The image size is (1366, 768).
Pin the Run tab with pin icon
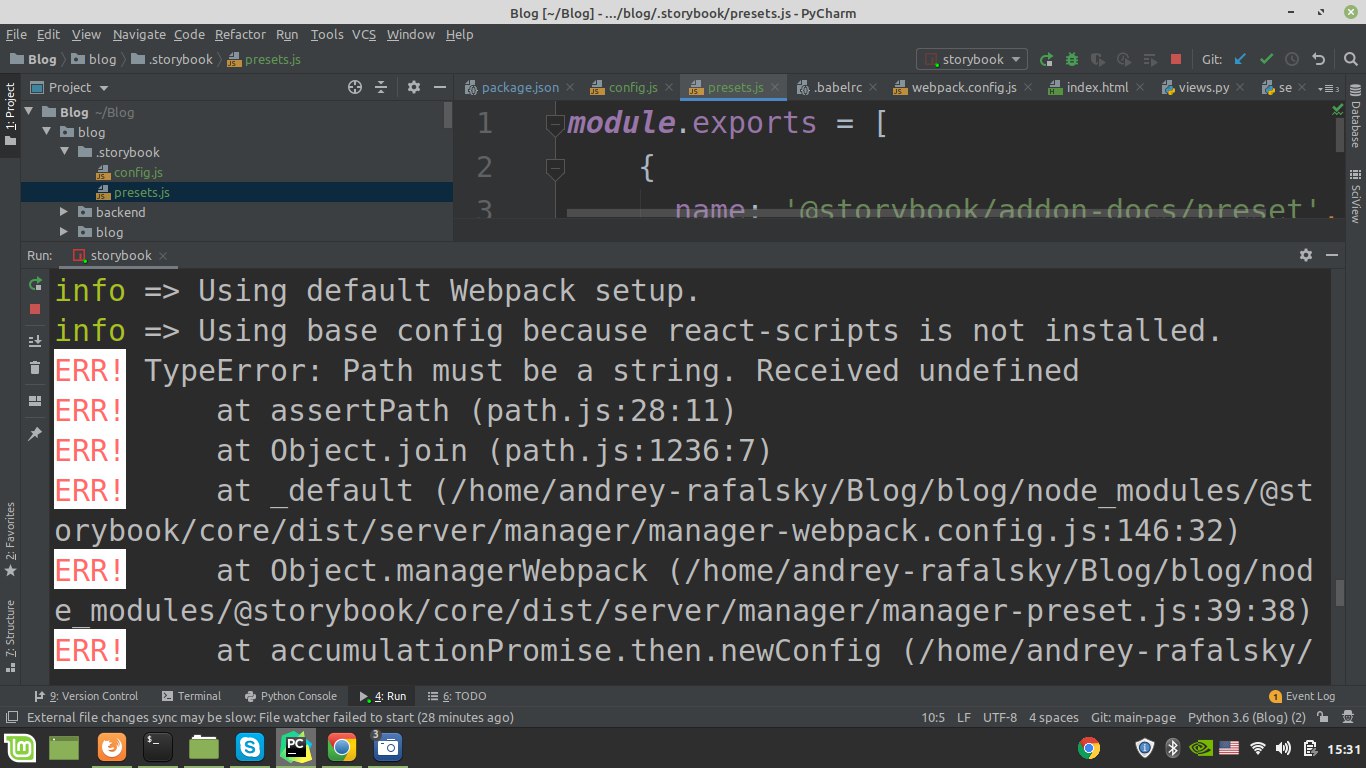[35, 434]
